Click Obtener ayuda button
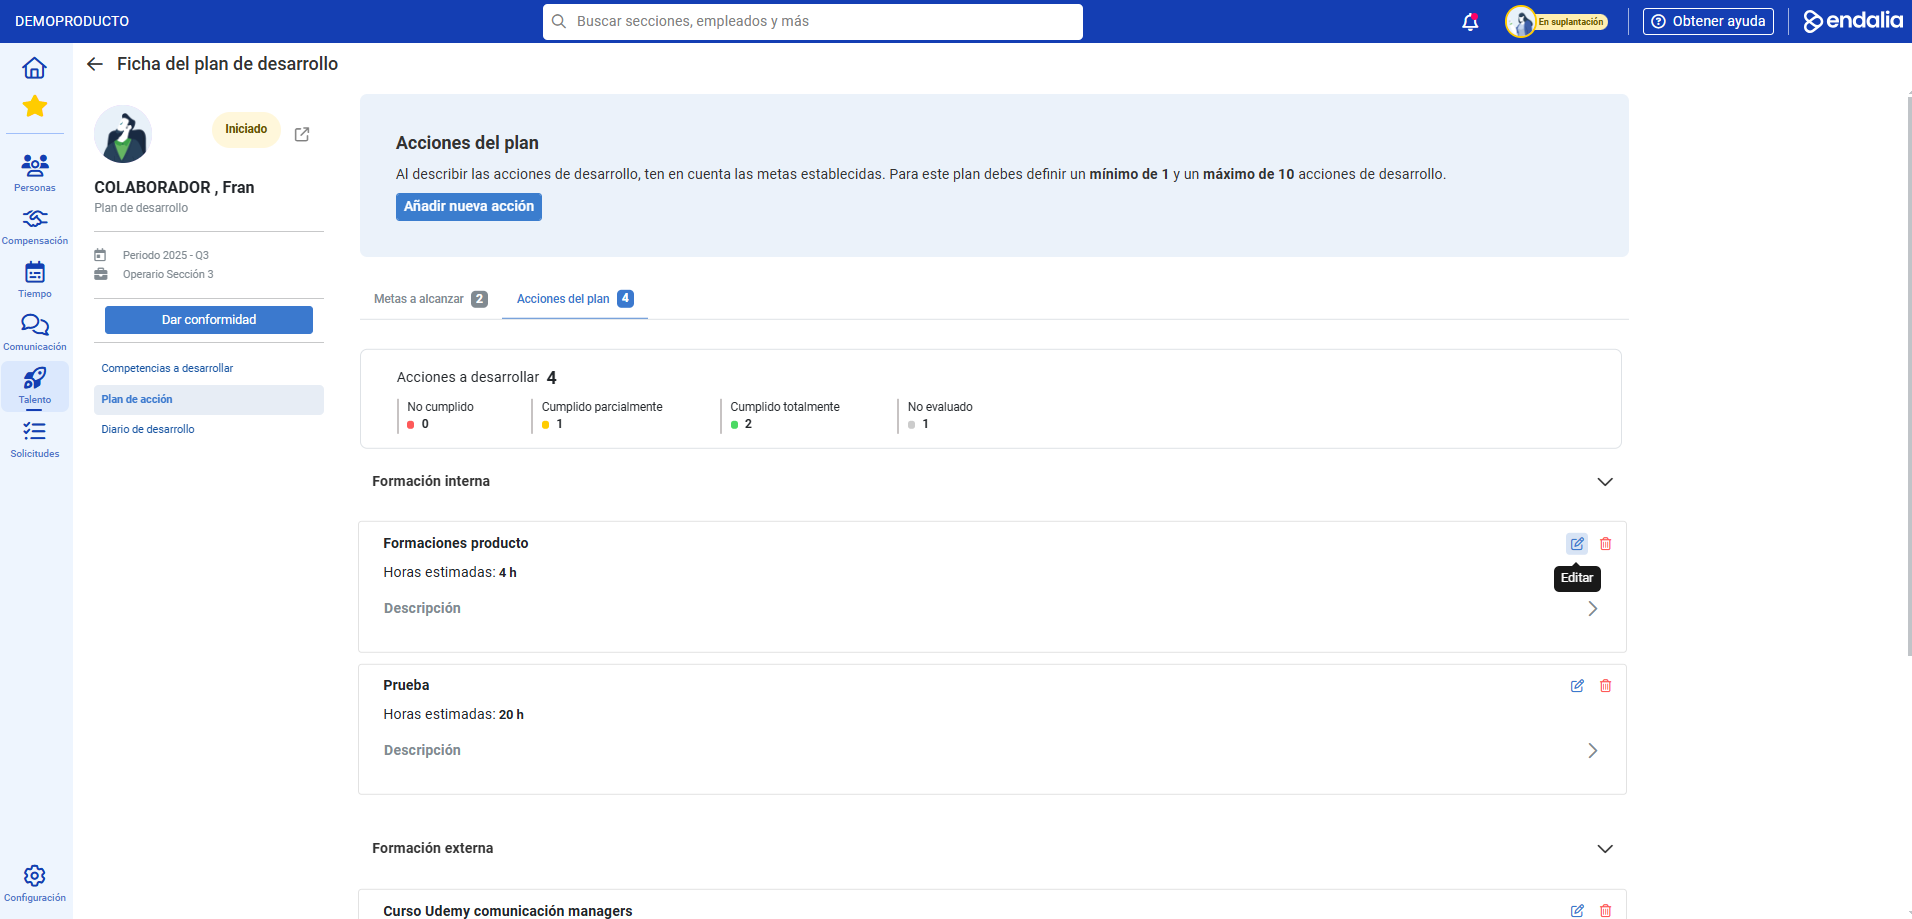 click(x=1708, y=21)
